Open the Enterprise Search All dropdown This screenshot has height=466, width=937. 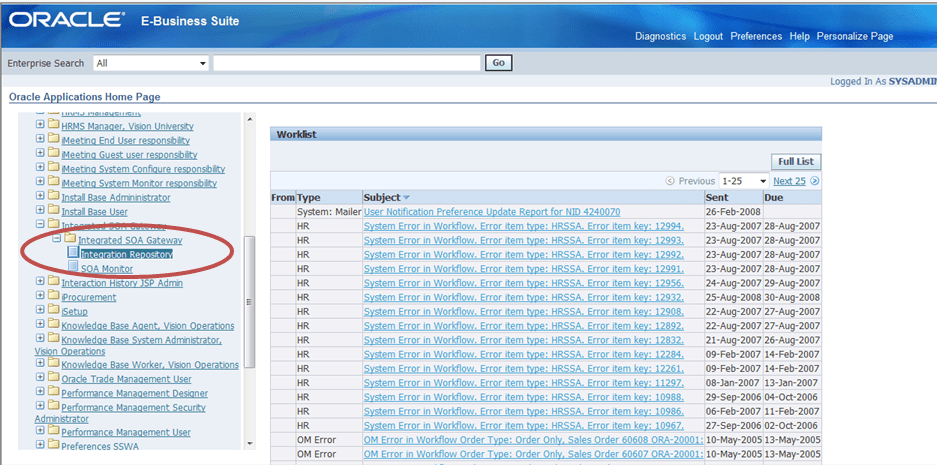[151, 63]
